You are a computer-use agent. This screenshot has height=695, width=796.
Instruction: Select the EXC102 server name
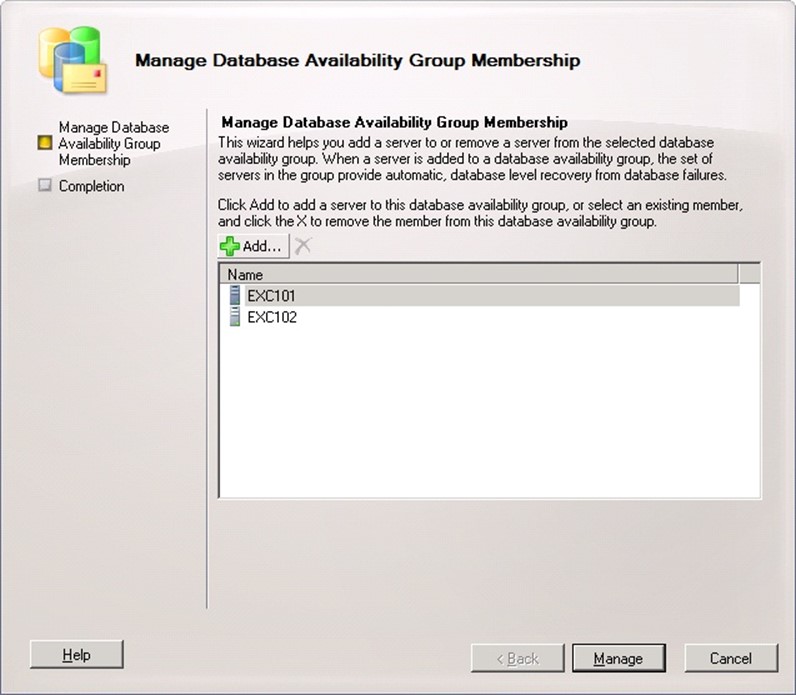271,318
